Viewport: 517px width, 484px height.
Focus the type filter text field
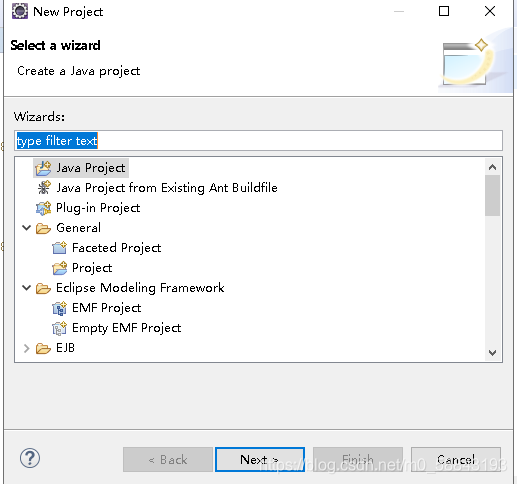258,141
